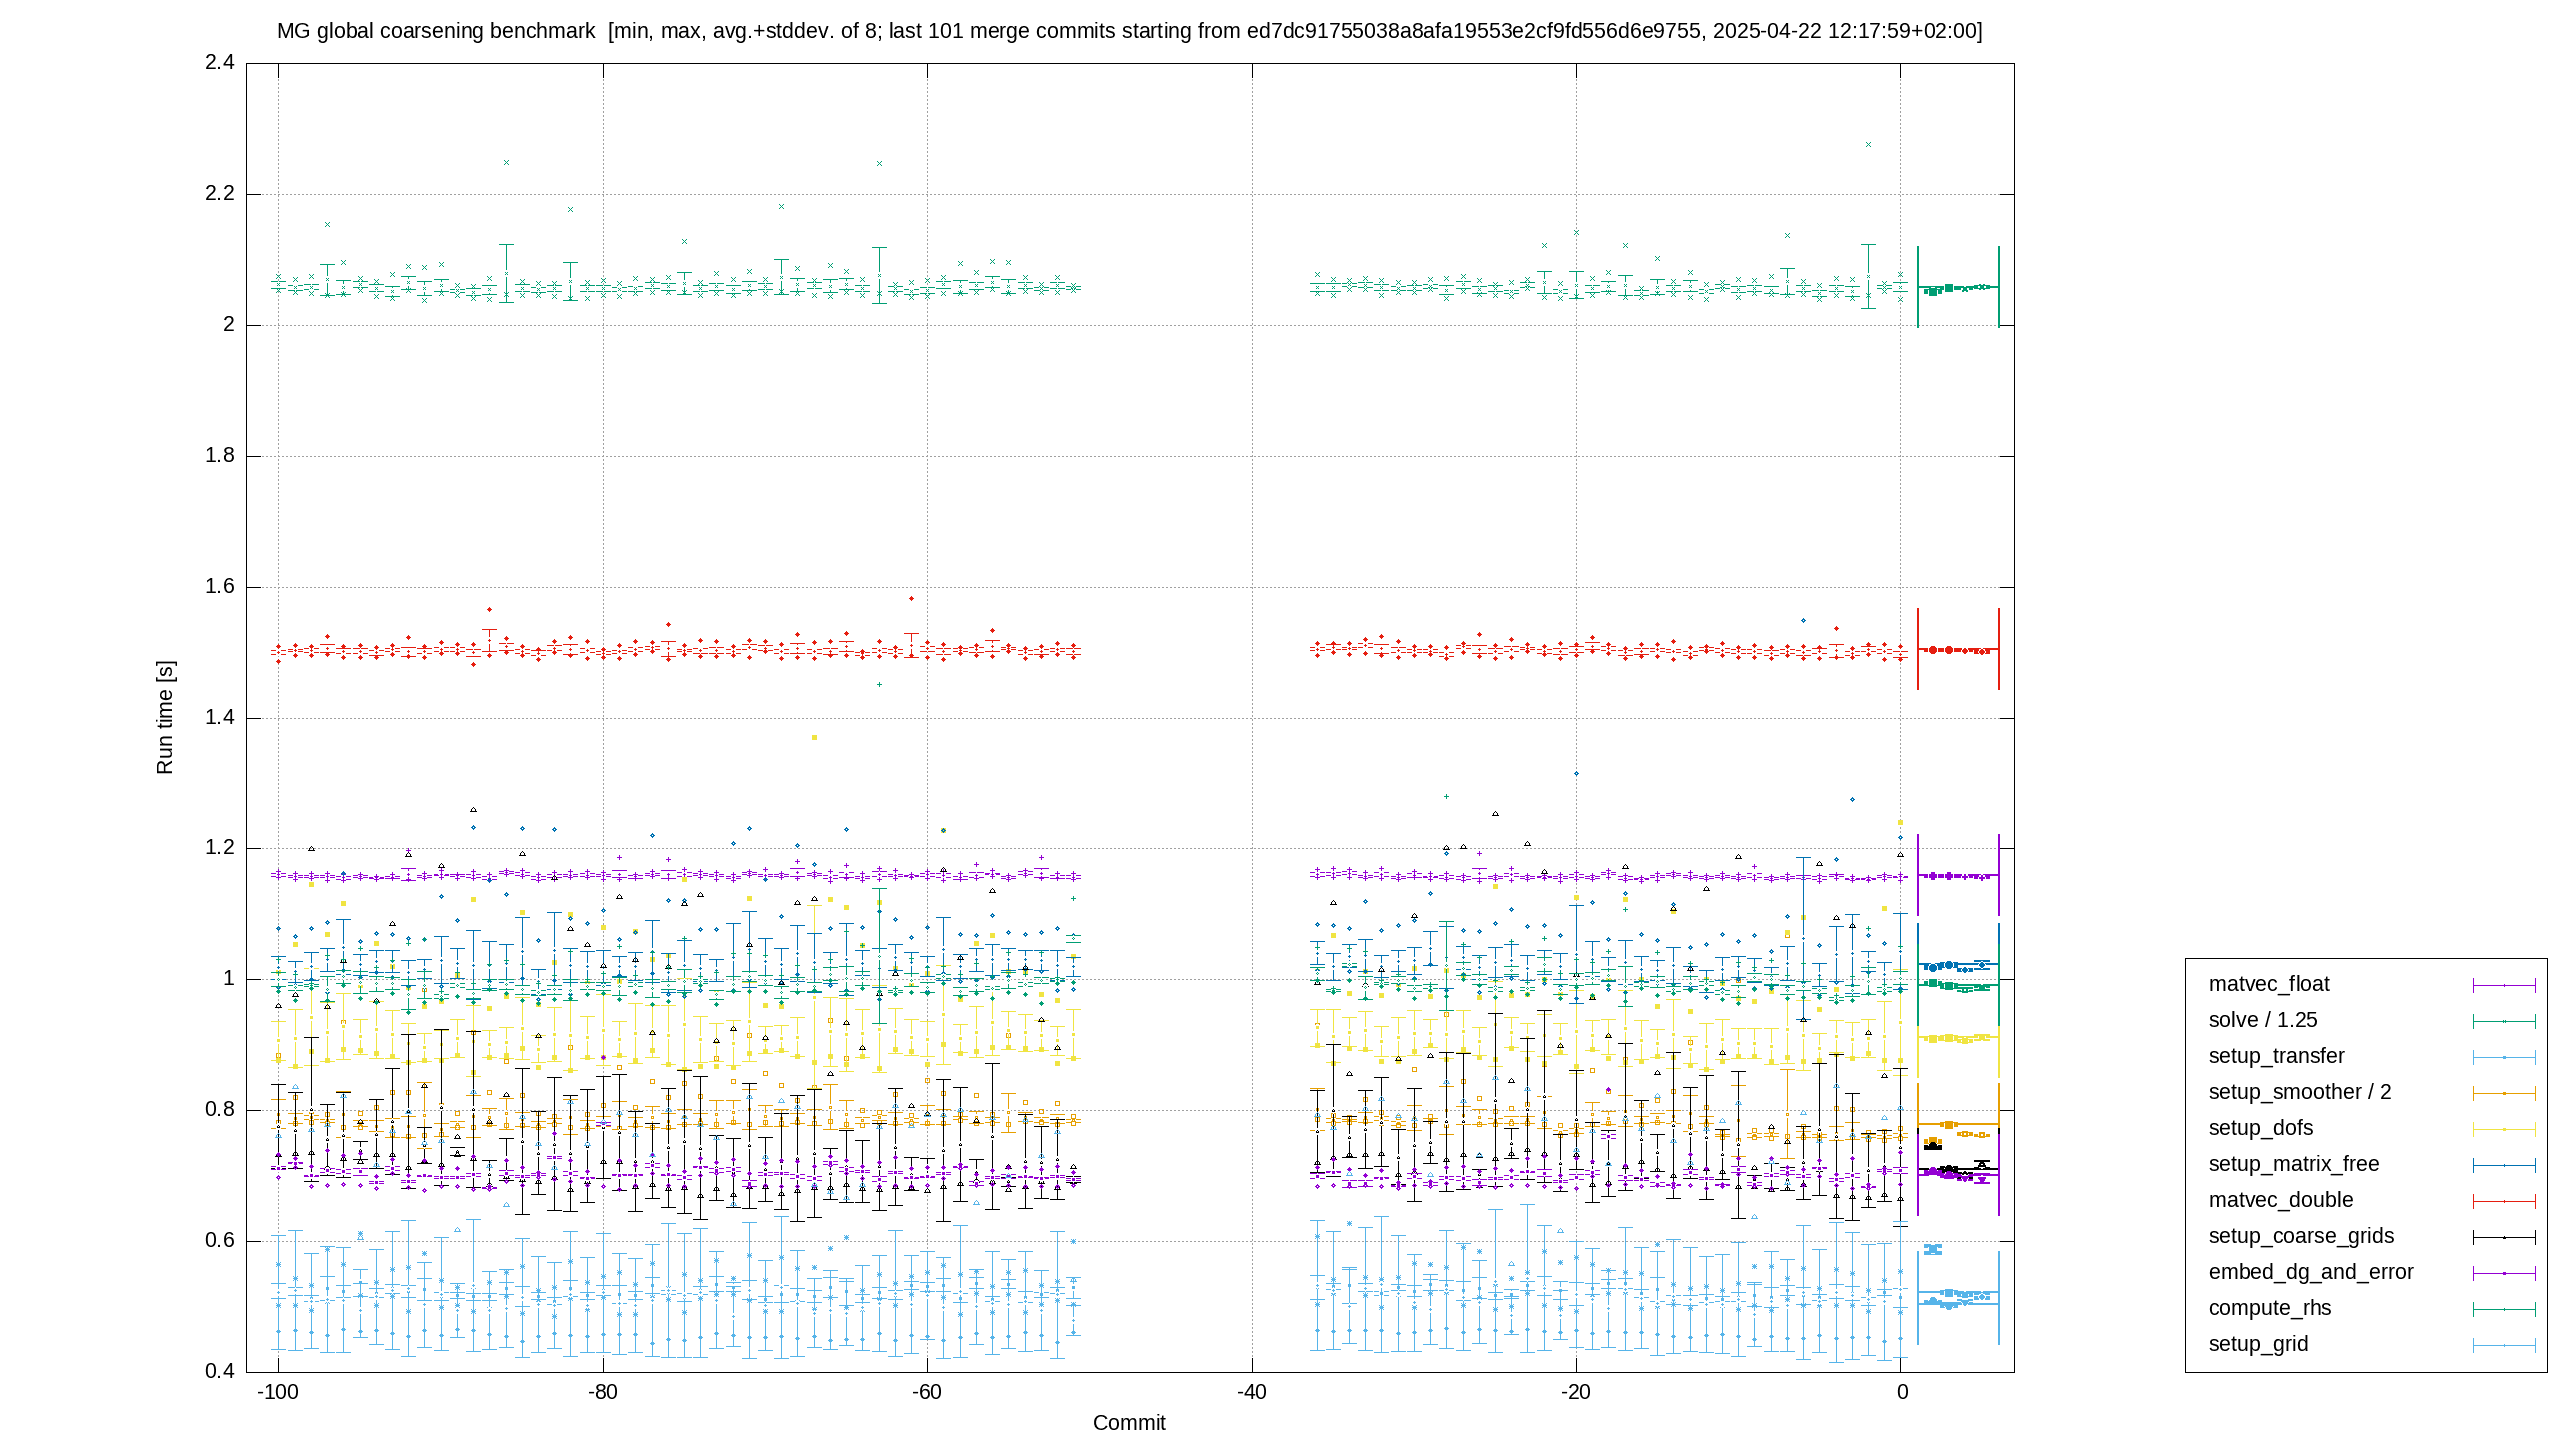Select the setup_grid legend label
Viewport: 2560px width, 1440px height.
tap(2258, 1344)
